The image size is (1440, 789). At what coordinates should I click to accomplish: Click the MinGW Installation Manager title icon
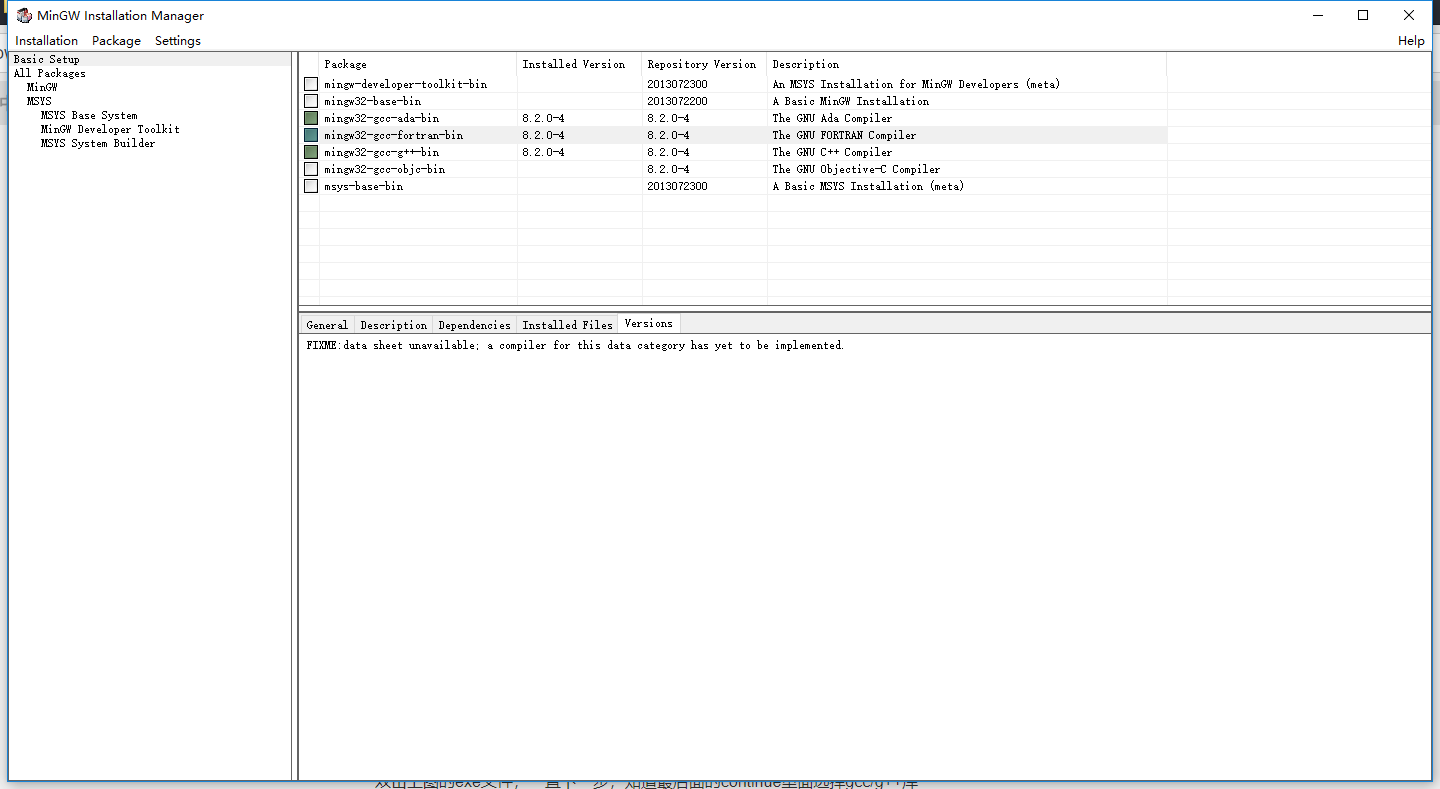24,15
